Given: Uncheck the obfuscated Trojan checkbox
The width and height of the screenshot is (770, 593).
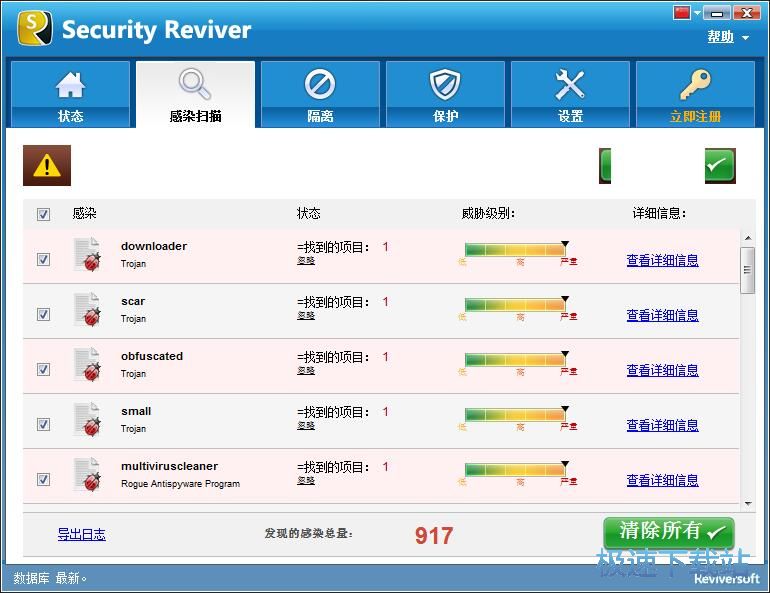Looking at the screenshot, I should point(43,369).
